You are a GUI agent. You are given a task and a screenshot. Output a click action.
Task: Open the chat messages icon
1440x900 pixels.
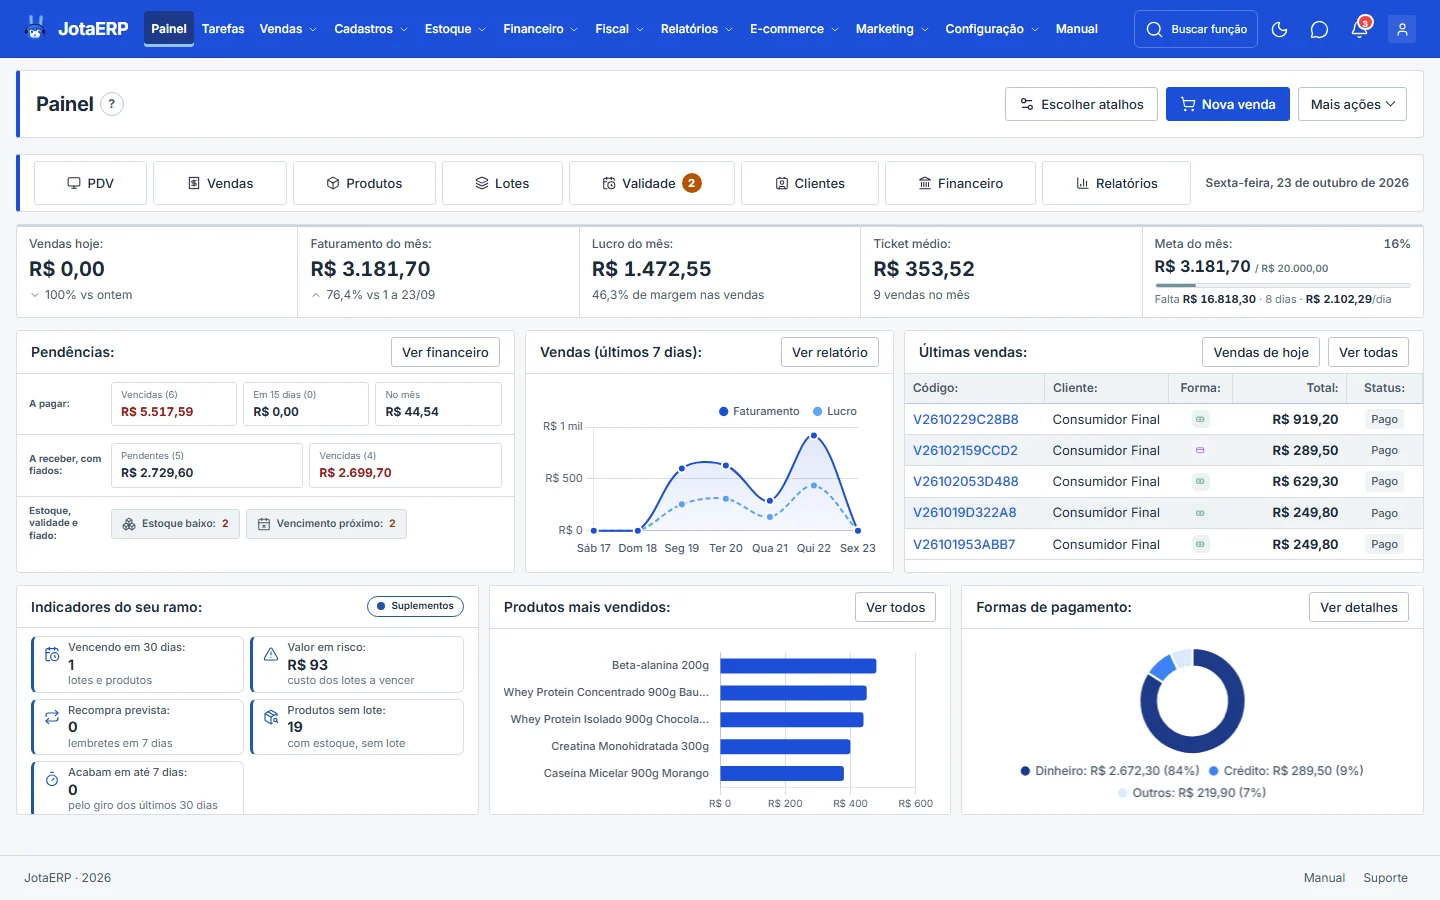(x=1319, y=29)
